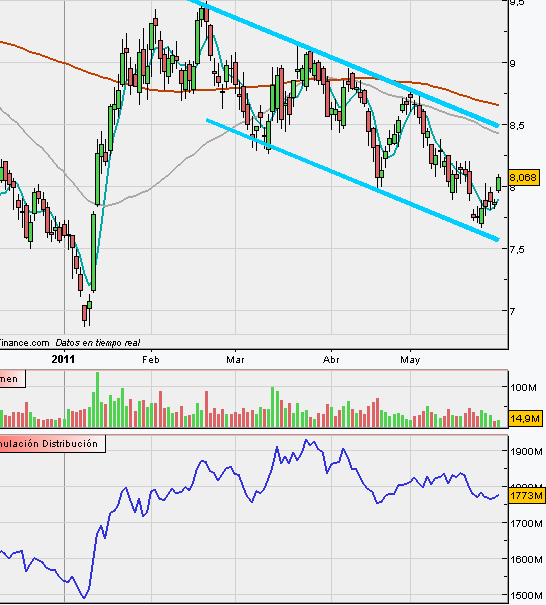Click the 1700M indicator axis label
Viewport: 546px width, 605px height.
[526, 524]
